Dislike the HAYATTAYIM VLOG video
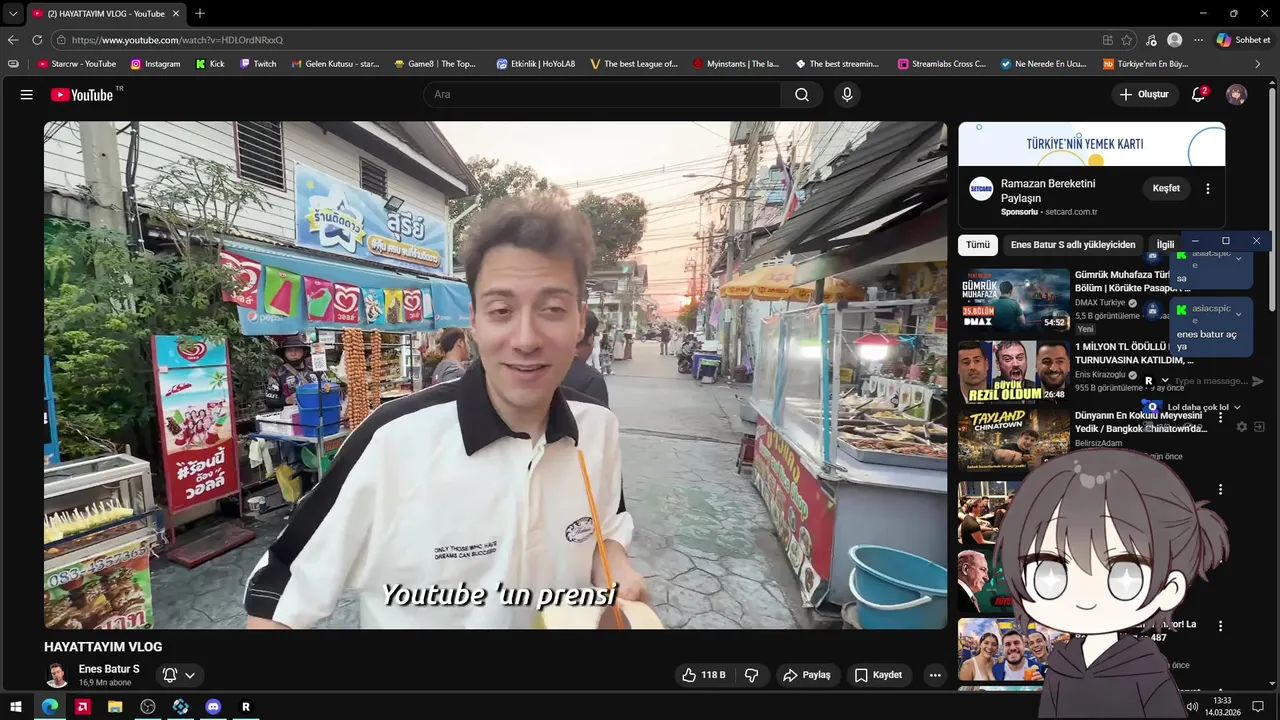The image size is (1280, 720). pos(751,675)
